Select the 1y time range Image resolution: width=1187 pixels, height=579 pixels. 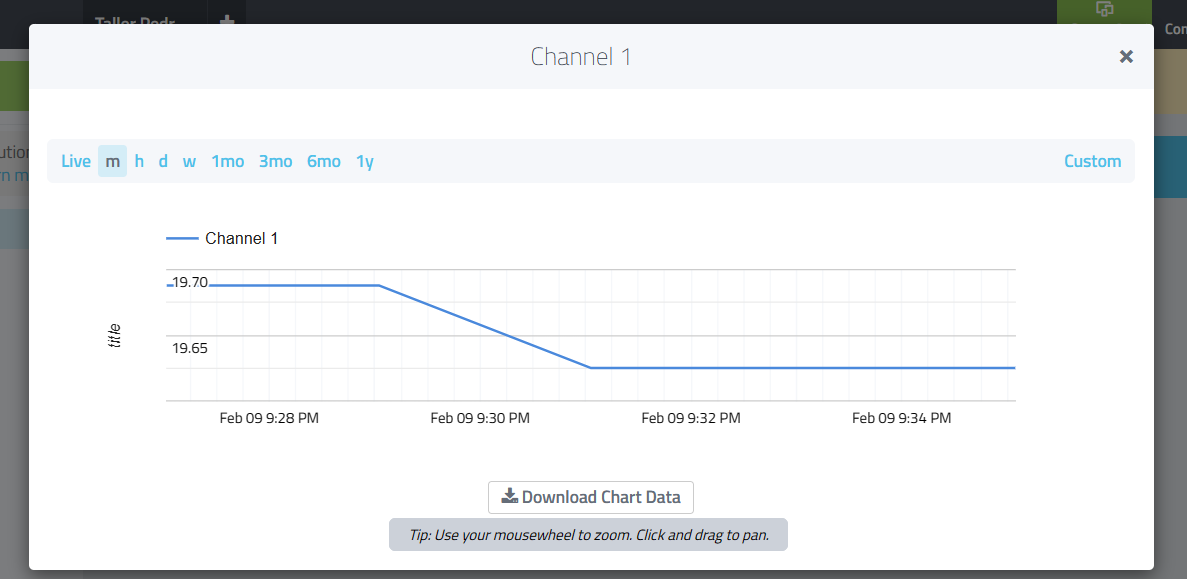click(x=365, y=161)
